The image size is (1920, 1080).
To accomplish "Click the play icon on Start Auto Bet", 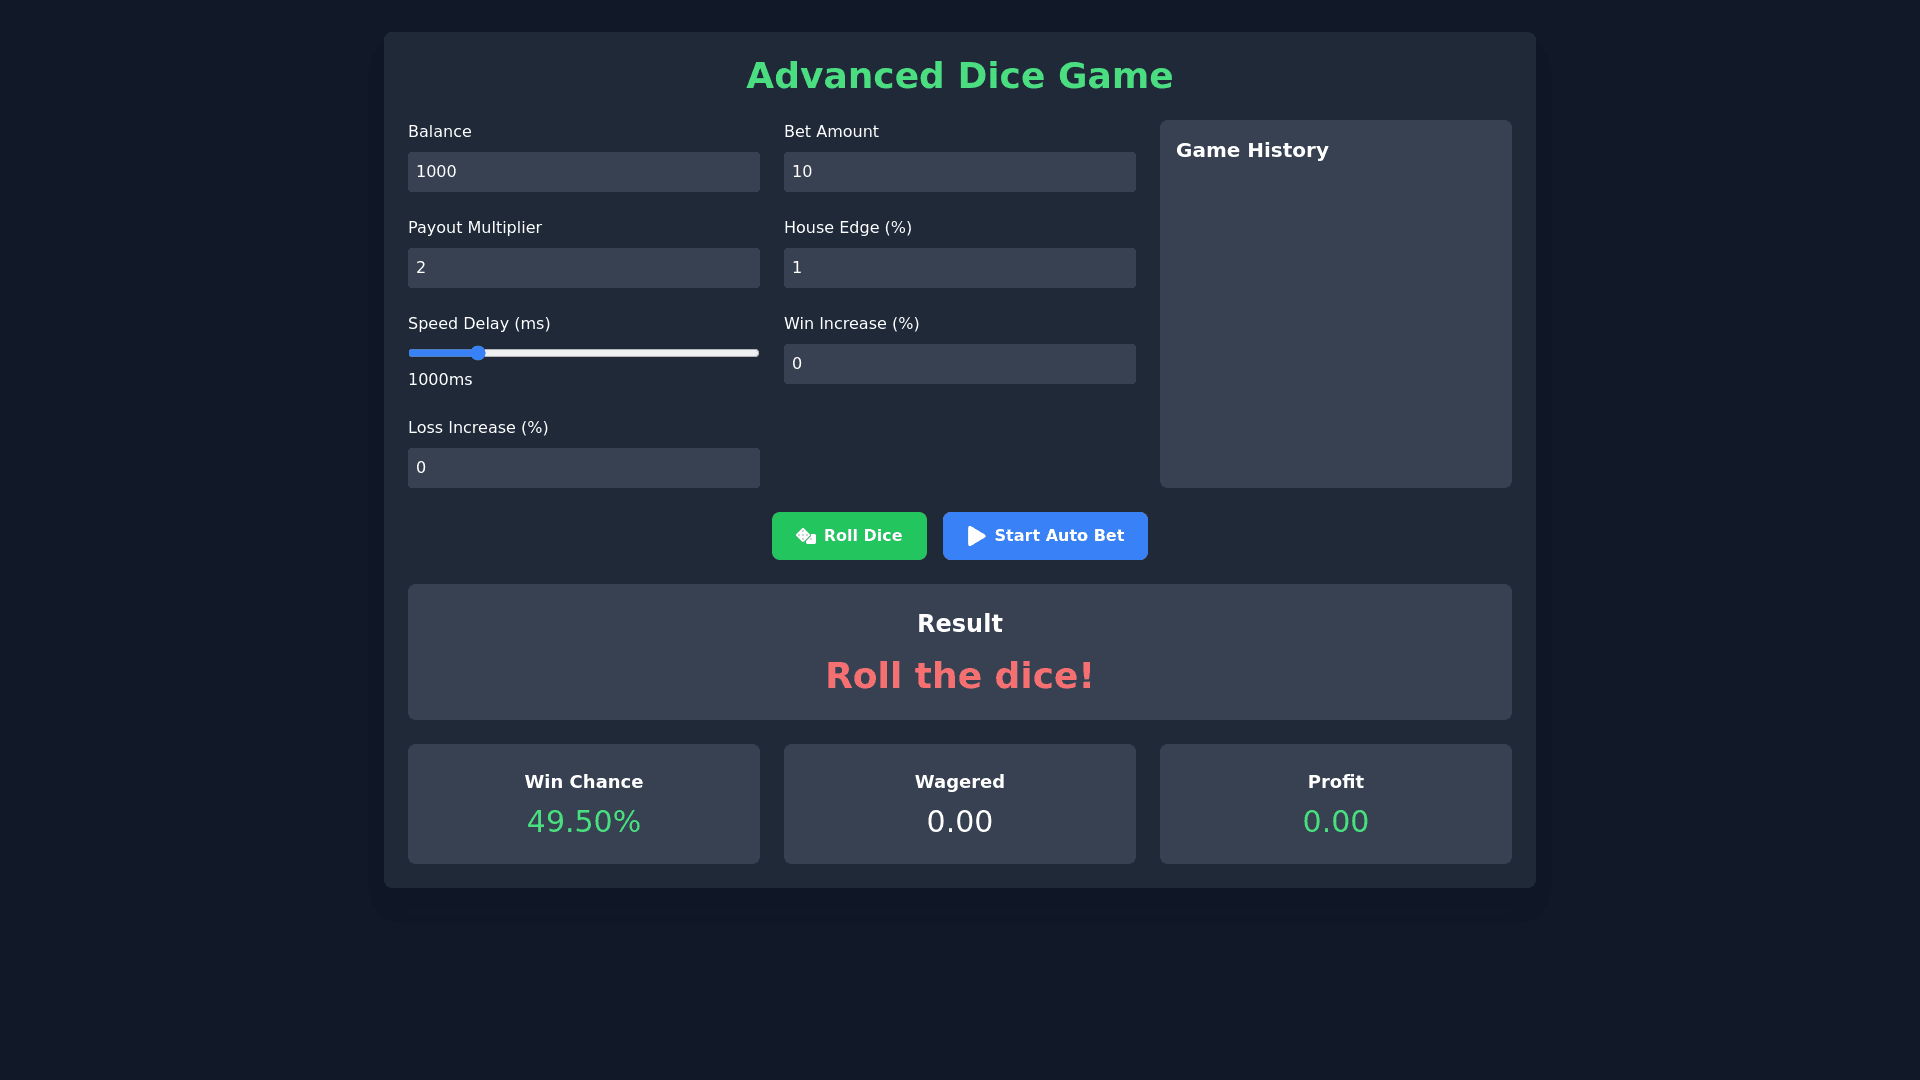I will 976,536.
